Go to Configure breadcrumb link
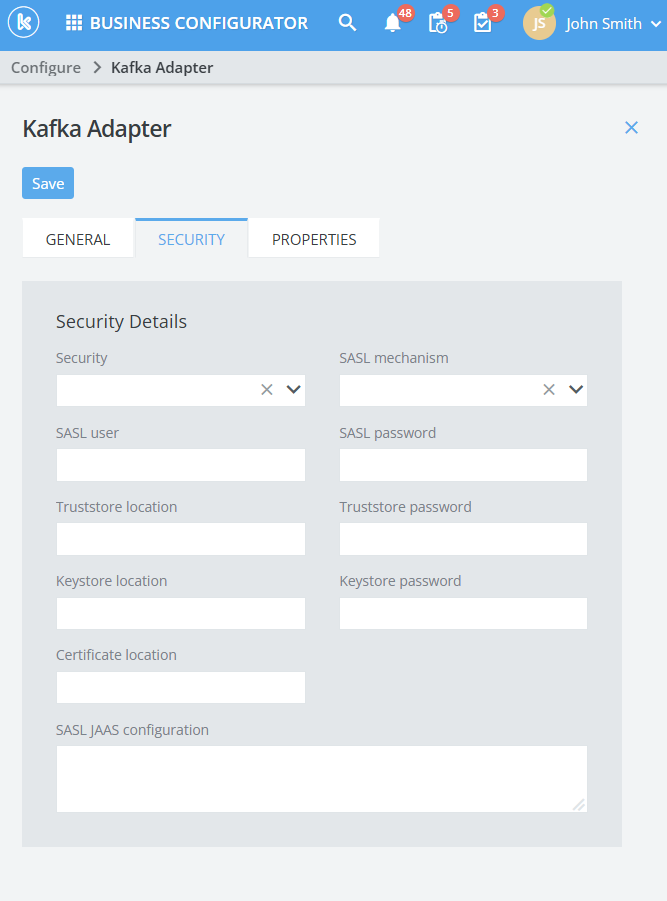The height and width of the screenshot is (901, 667). tap(46, 68)
